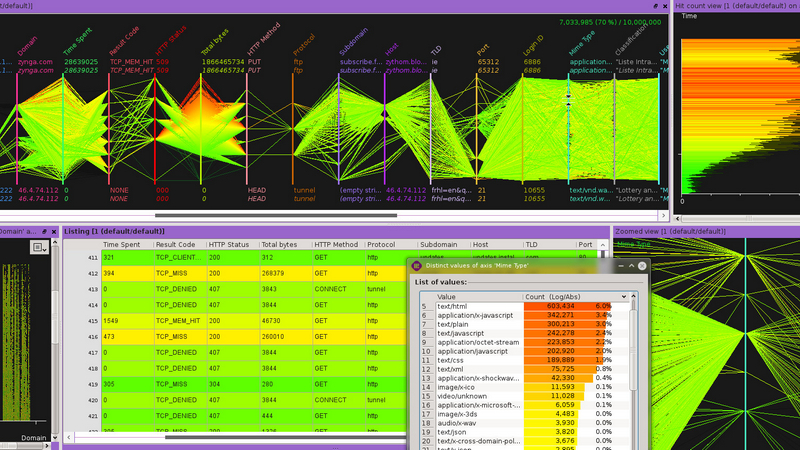Click the 75,725 count bar for text/xml
Image resolution: width=800 pixels, height=450 pixels.
[560, 369]
